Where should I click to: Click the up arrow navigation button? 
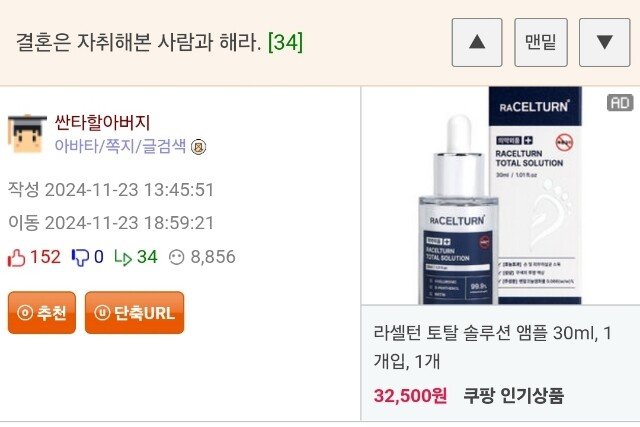[x=477, y=42]
